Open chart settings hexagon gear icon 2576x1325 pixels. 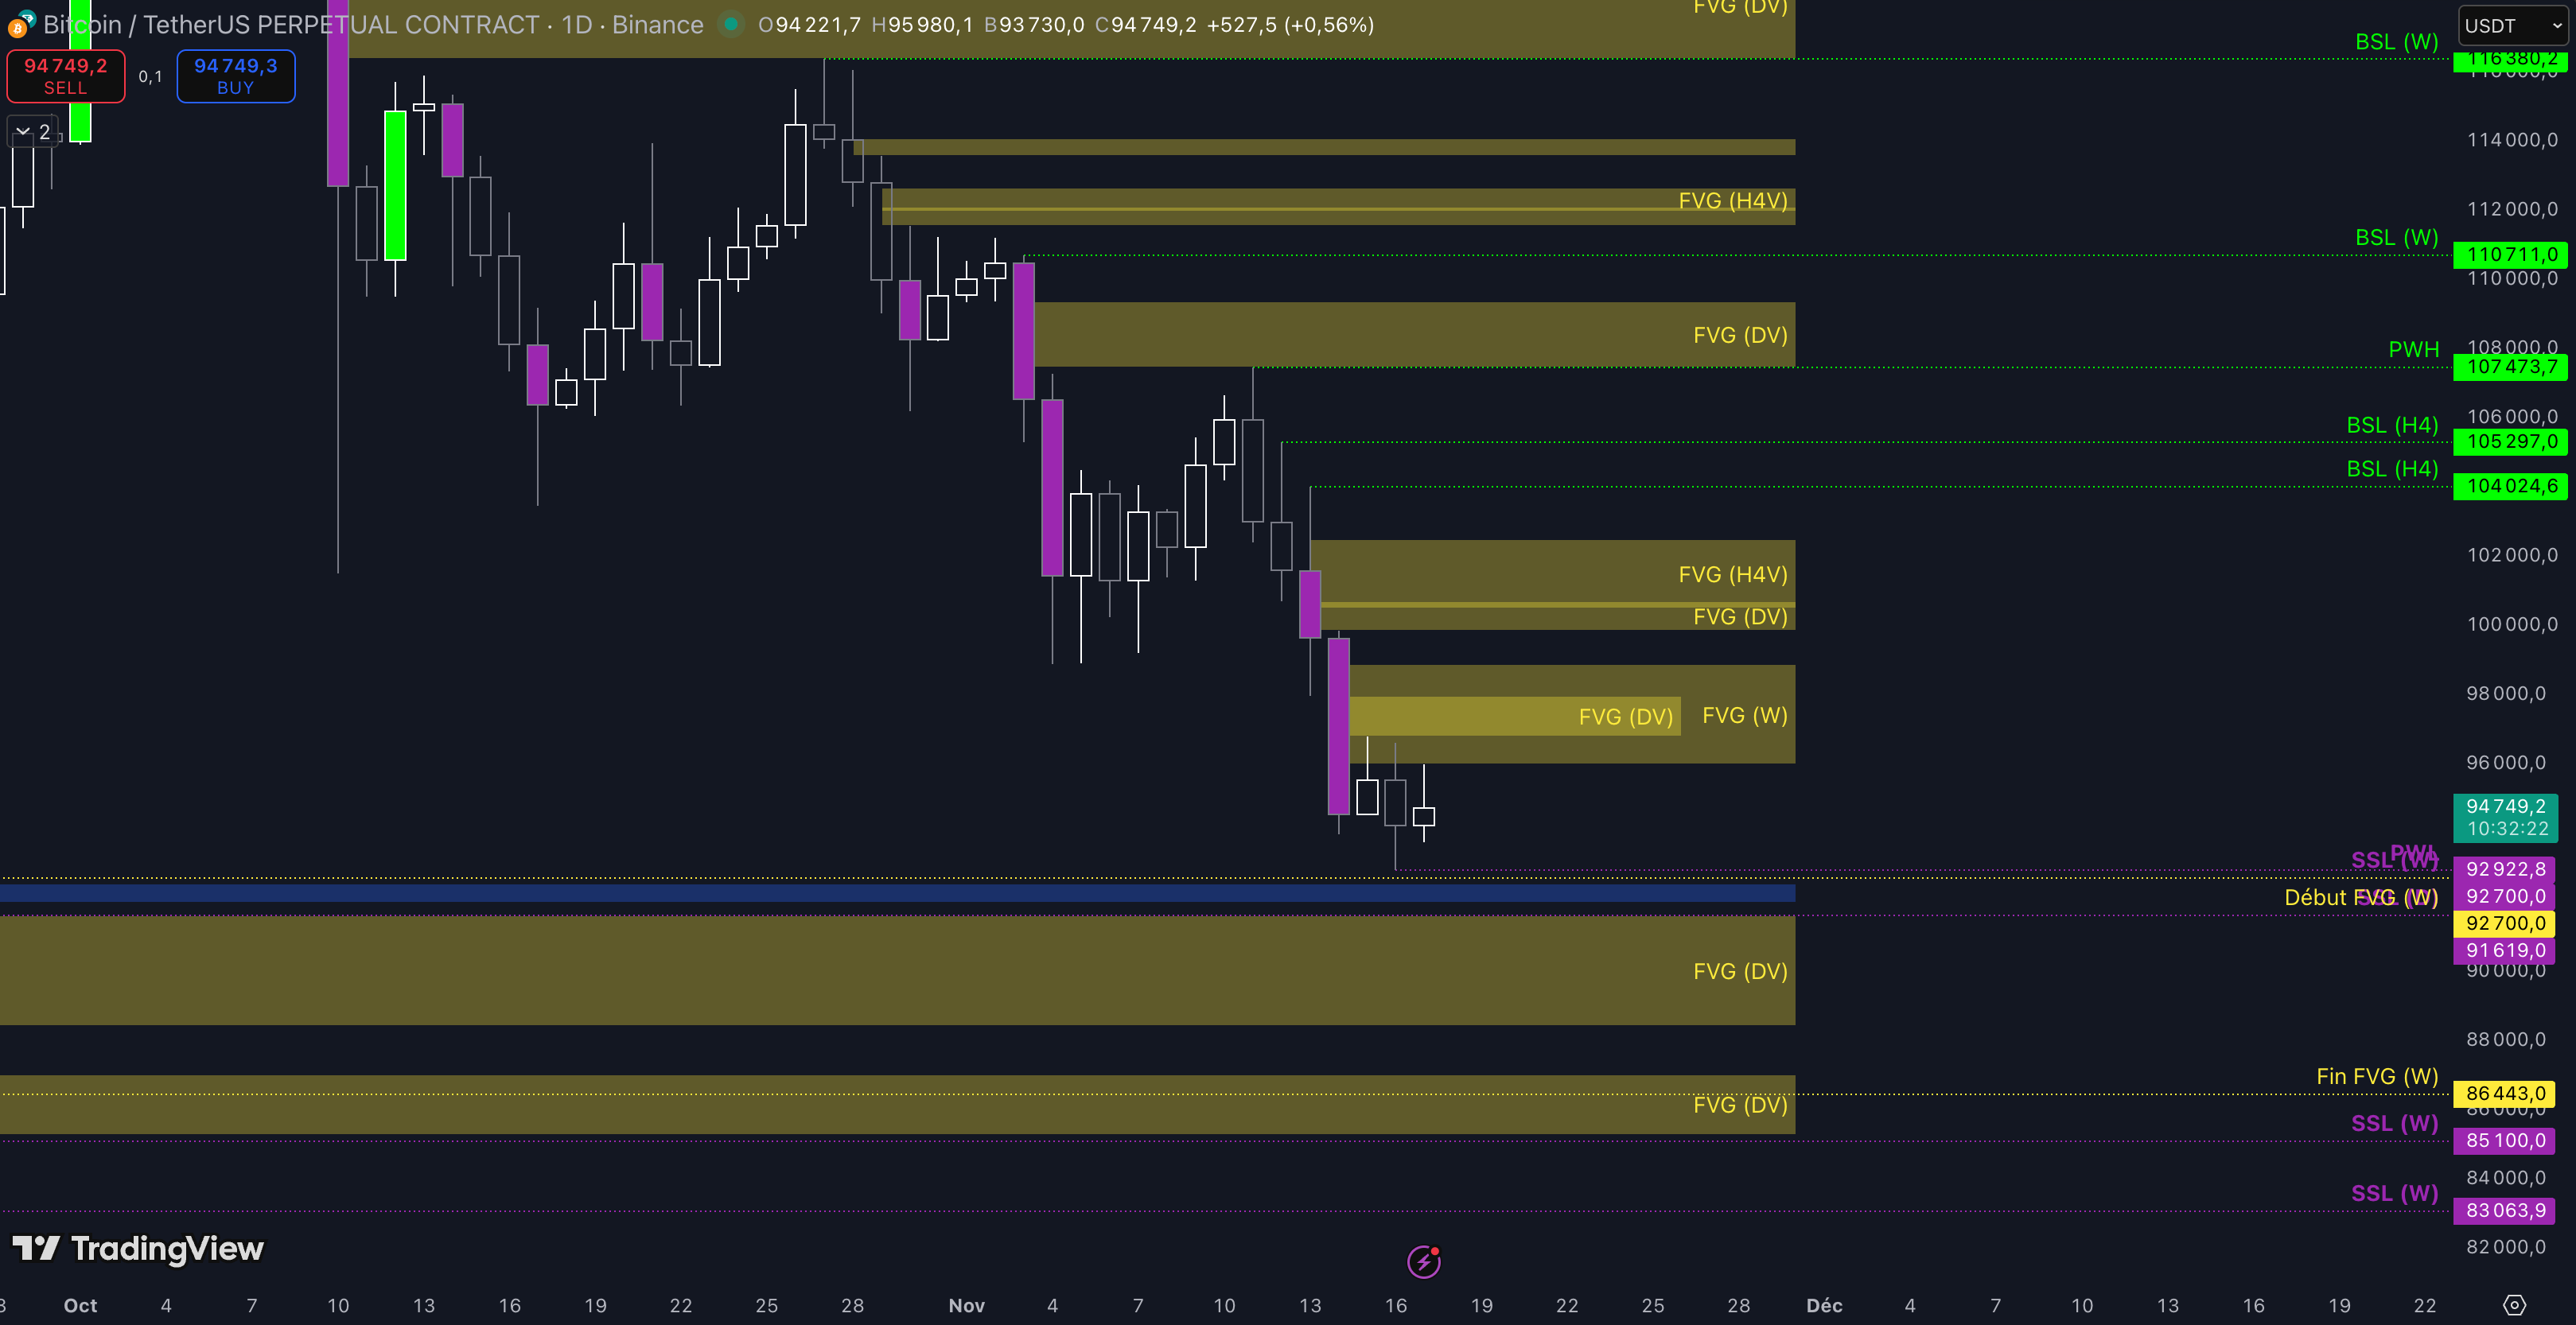(2514, 1305)
